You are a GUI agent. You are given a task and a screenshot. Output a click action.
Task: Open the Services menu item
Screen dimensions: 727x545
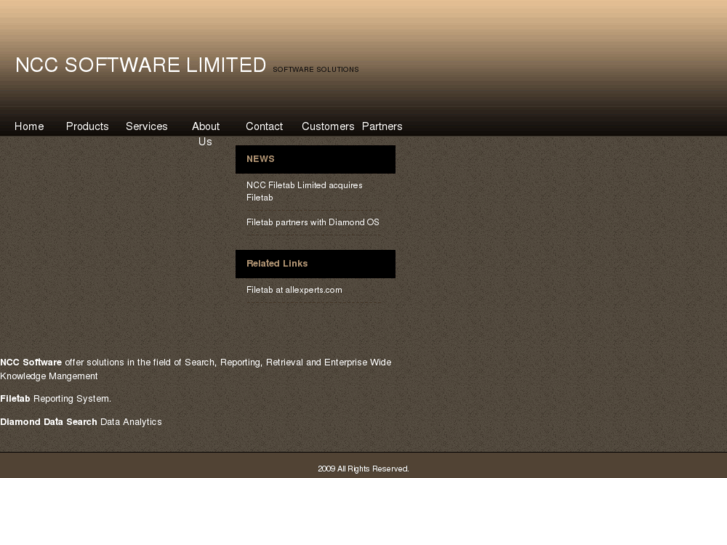pyautogui.click(x=147, y=126)
